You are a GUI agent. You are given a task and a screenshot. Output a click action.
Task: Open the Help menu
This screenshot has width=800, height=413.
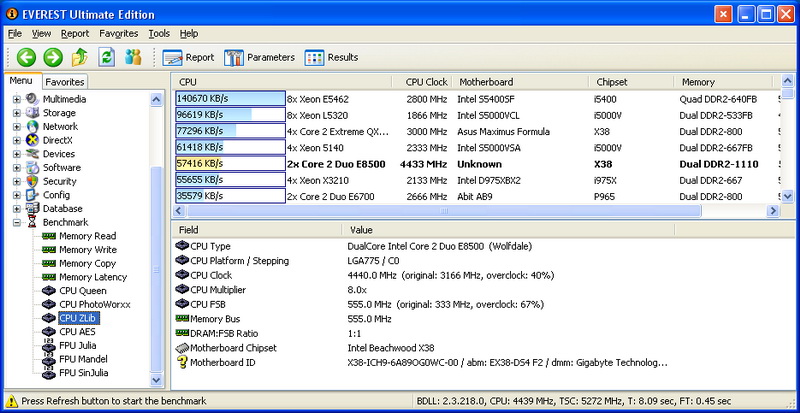(x=189, y=34)
